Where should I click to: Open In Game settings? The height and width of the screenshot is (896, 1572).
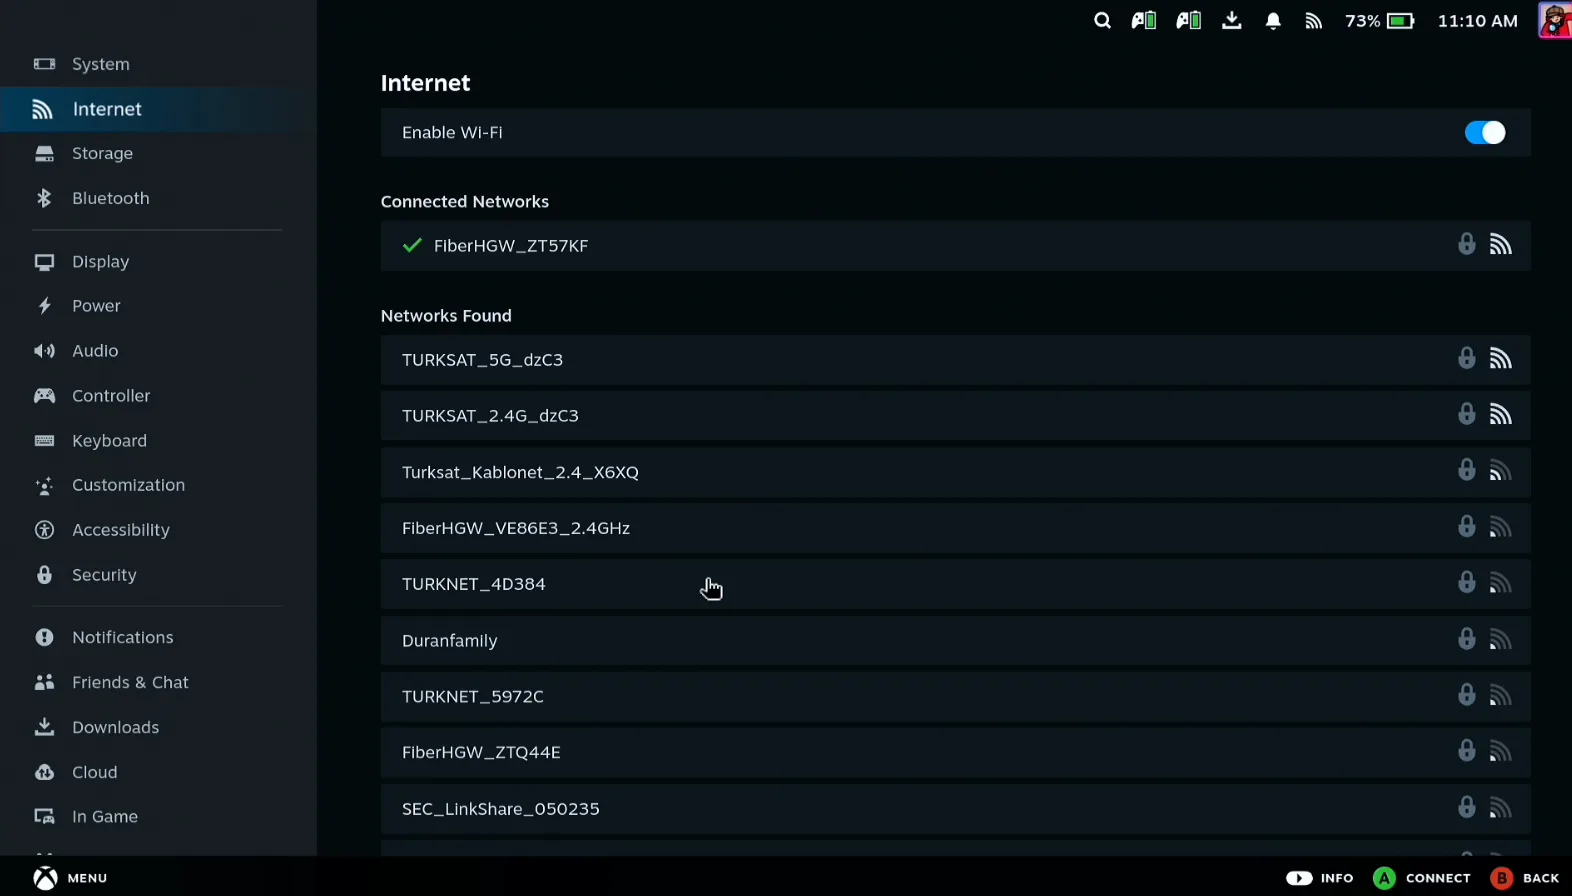point(158,816)
